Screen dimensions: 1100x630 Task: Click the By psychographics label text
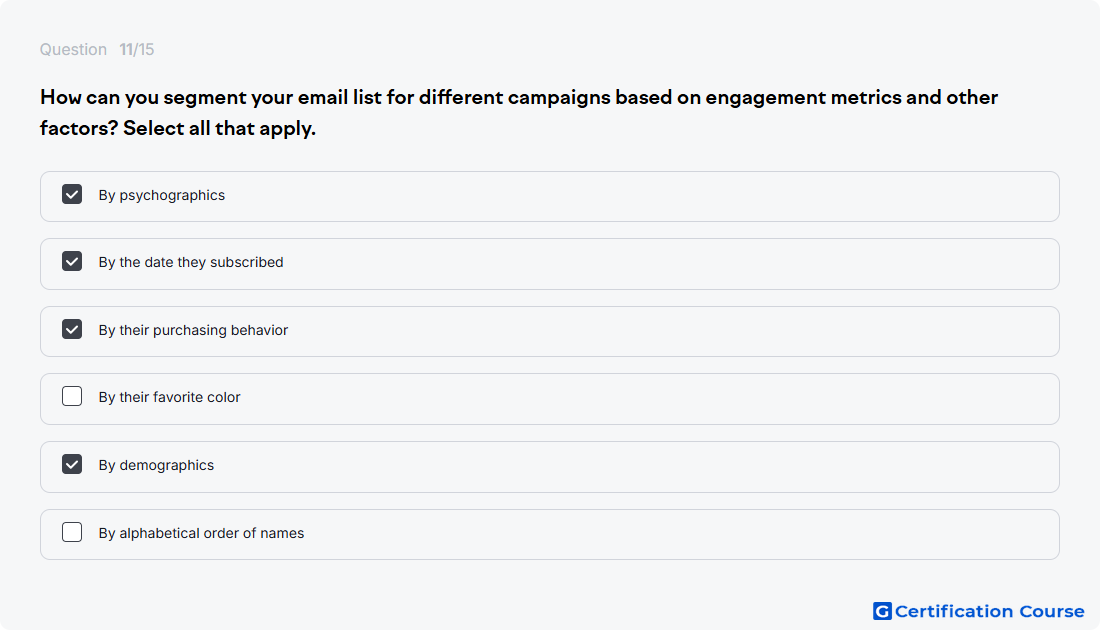coord(161,195)
